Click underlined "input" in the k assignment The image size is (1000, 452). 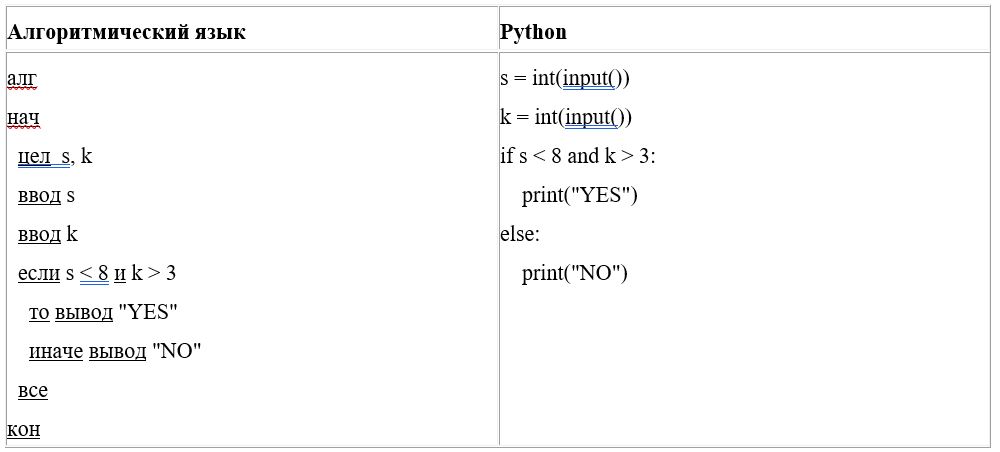[588, 118]
